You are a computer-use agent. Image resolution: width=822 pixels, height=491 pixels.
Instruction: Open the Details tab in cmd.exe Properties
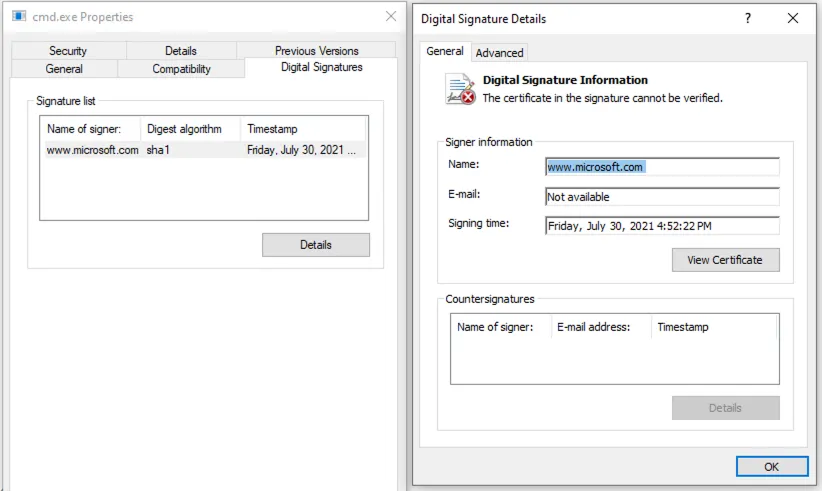coord(181,51)
